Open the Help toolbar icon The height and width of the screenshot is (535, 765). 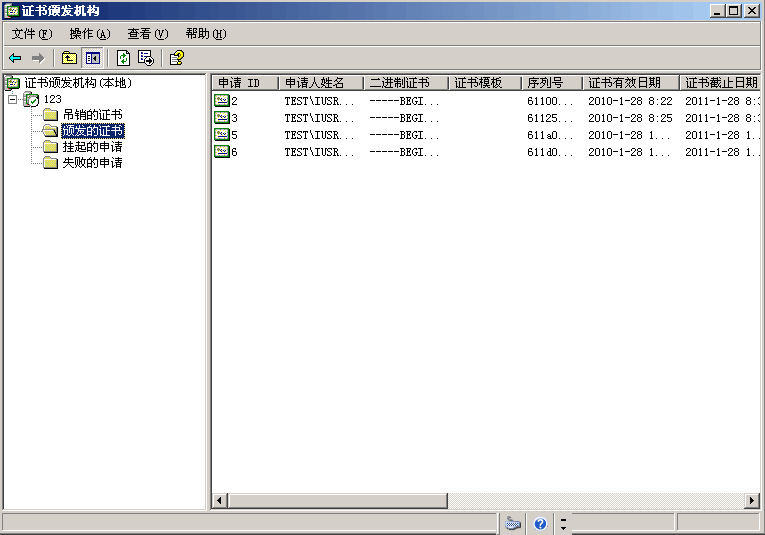[x=176, y=58]
